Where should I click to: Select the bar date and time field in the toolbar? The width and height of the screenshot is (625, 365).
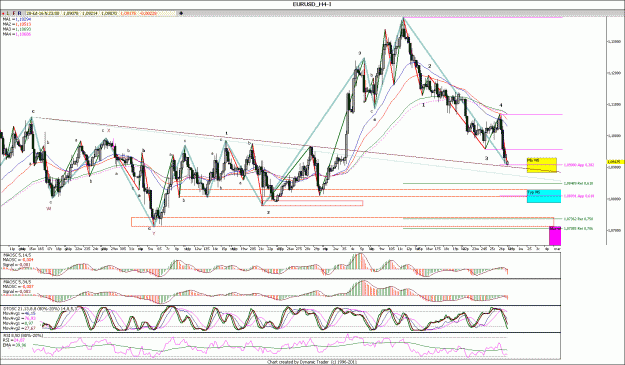coord(43,13)
